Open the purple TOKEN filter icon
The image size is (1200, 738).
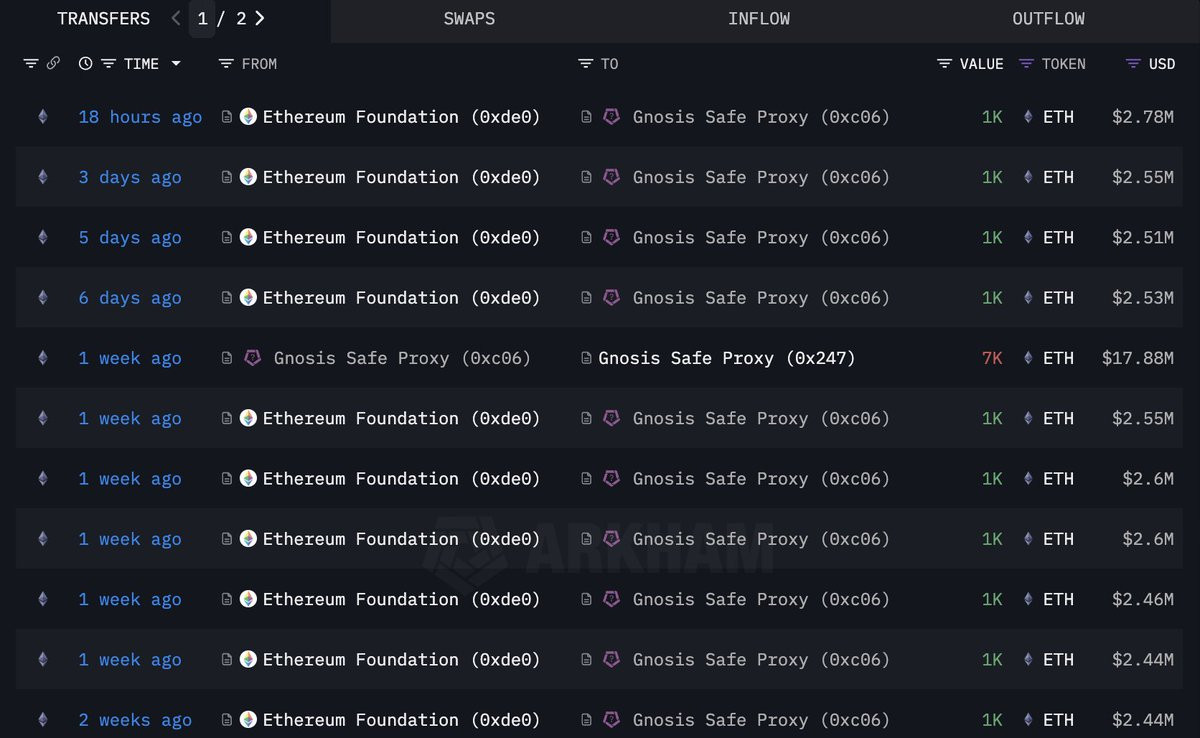pyautogui.click(x=1026, y=63)
